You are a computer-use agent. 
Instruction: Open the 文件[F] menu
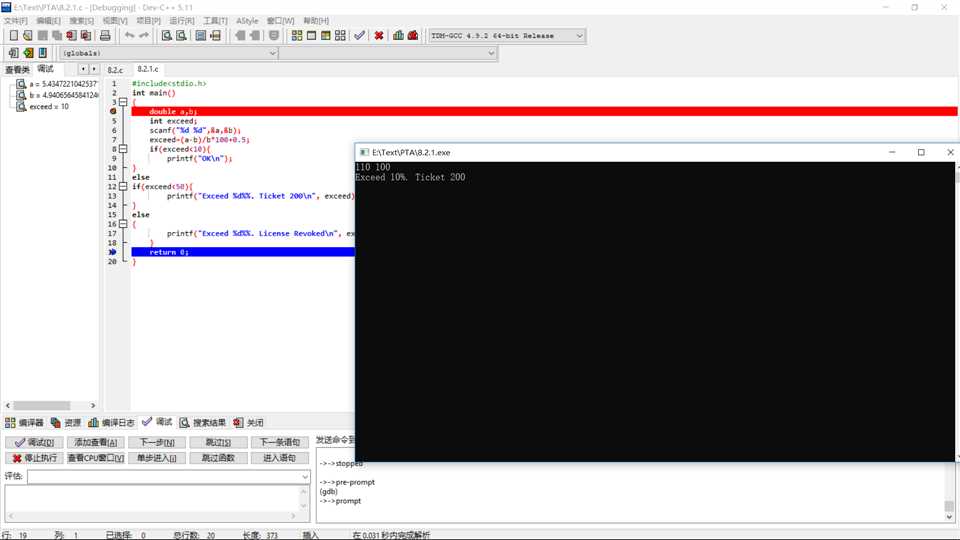click(15, 21)
